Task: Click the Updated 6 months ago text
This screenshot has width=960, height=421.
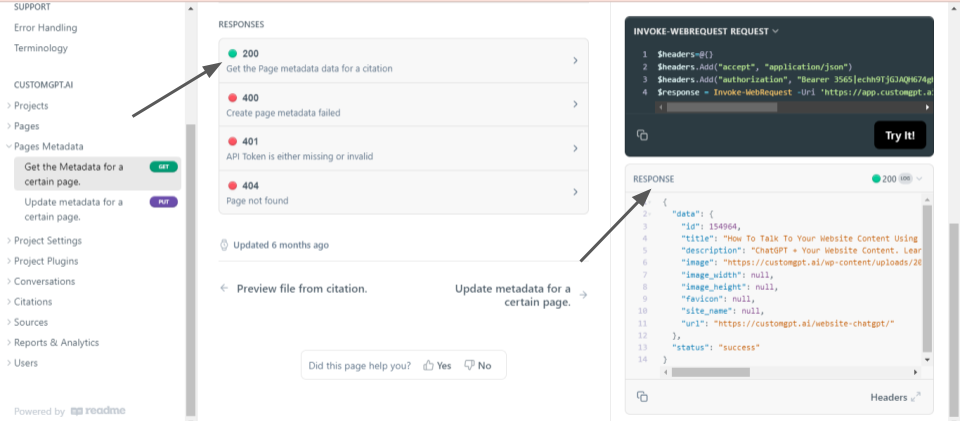Action: [280, 245]
